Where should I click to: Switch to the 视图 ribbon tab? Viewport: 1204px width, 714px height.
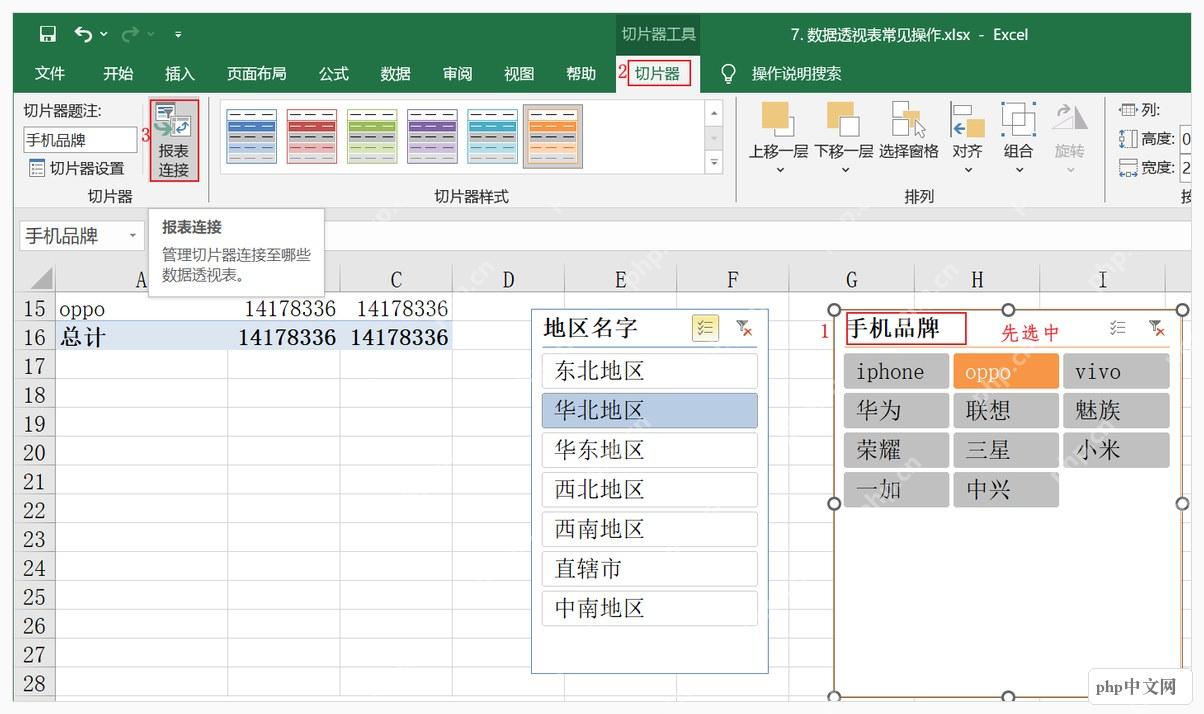(519, 74)
